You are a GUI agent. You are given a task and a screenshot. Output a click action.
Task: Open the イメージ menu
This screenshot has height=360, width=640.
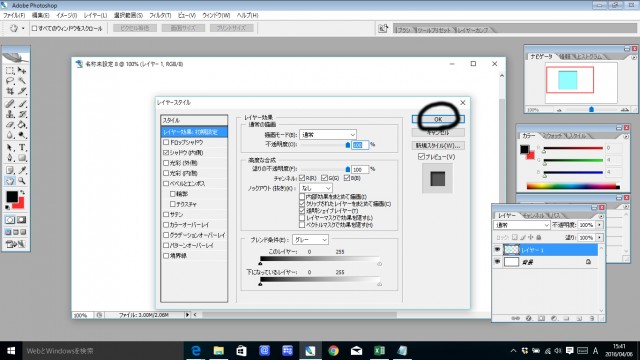click(x=67, y=15)
